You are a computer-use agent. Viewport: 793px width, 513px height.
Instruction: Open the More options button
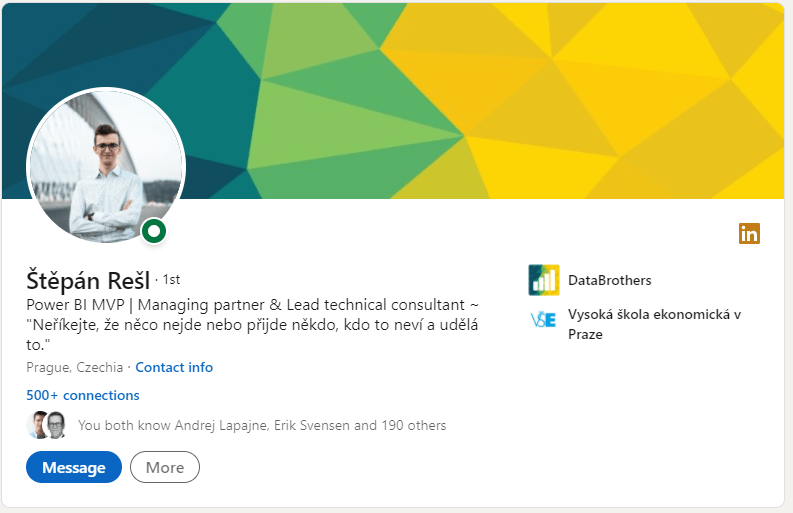click(165, 467)
